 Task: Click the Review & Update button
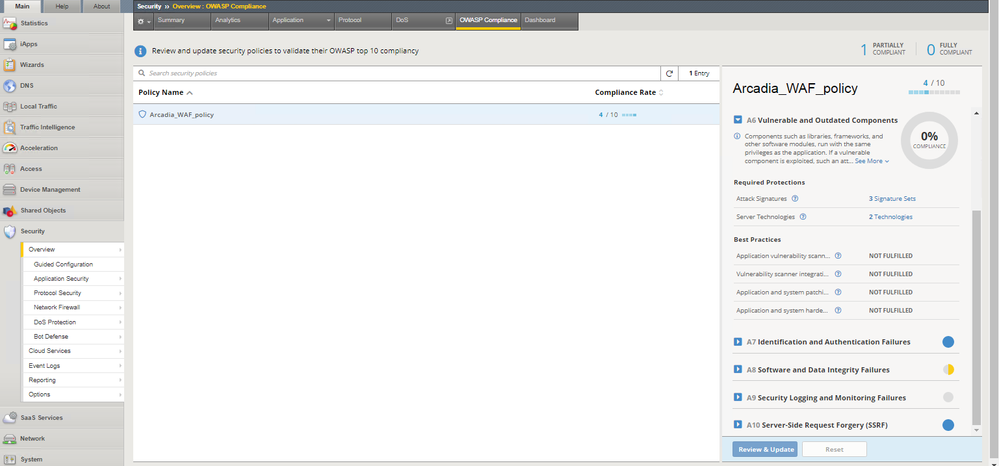[765, 449]
